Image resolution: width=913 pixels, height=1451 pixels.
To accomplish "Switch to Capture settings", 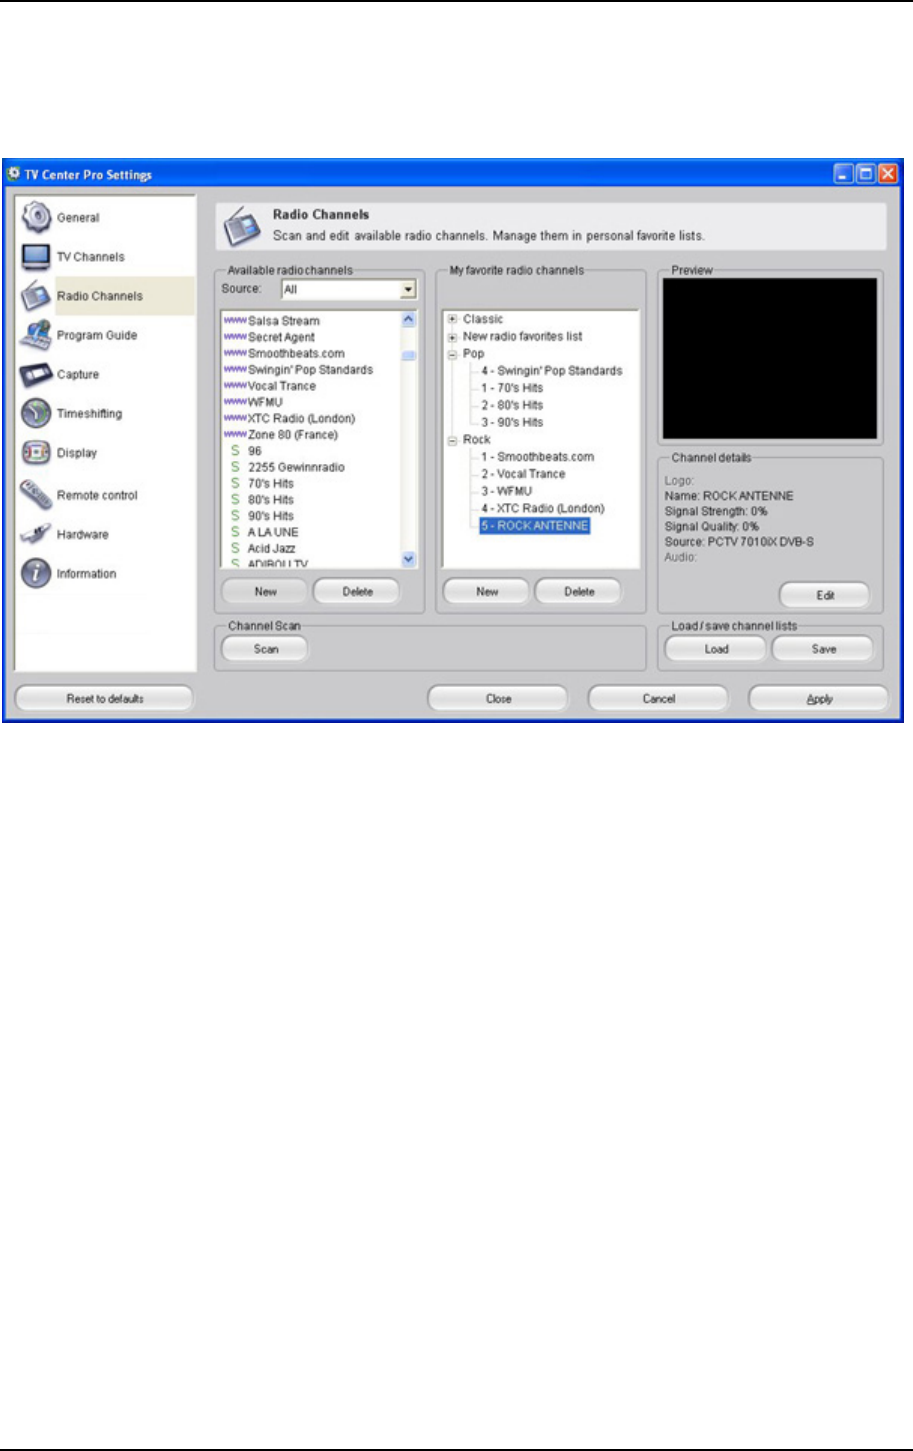I will [78, 374].
